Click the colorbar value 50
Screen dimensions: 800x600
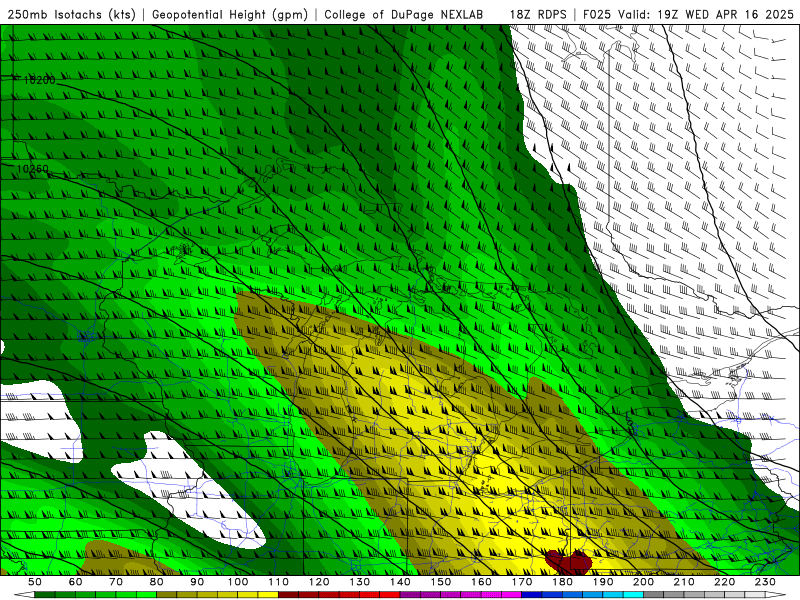coord(35,582)
